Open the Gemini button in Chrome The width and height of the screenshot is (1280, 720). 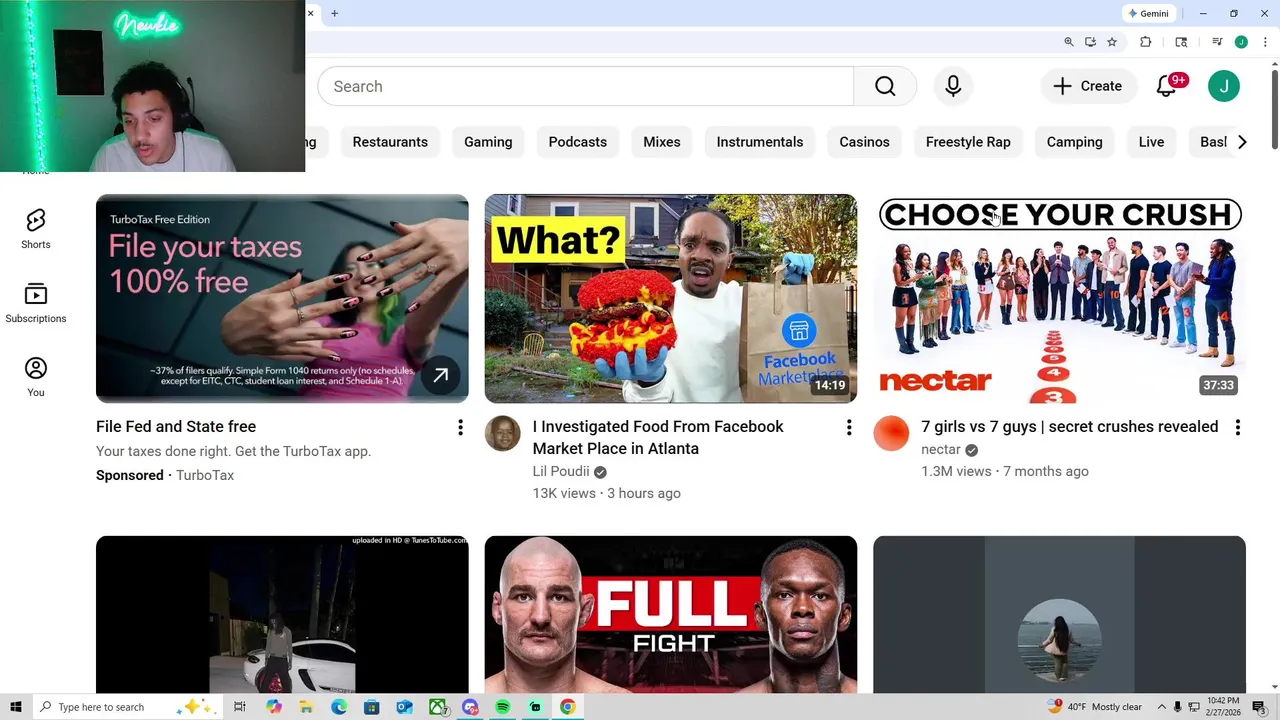click(x=1148, y=13)
